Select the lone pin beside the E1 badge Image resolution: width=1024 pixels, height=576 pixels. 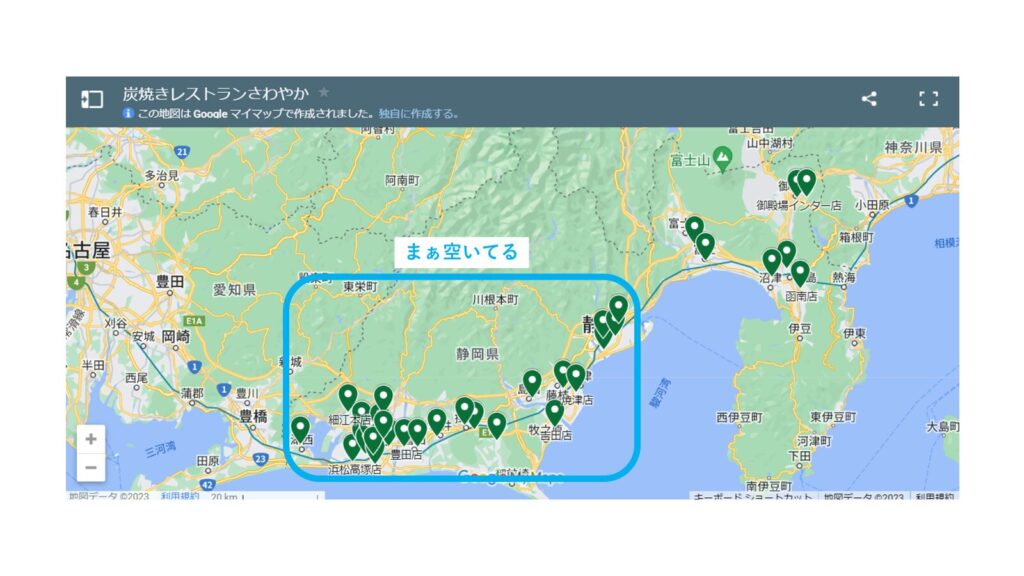pyautogui.click(x=497, y=425)
